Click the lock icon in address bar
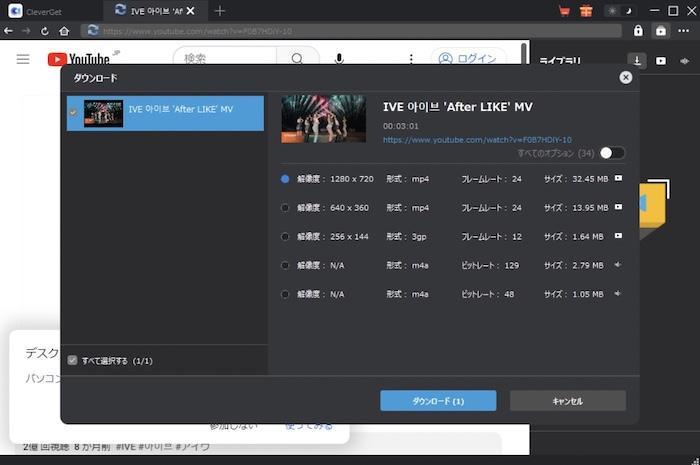The image size is (700, 465). coord(638,31)
